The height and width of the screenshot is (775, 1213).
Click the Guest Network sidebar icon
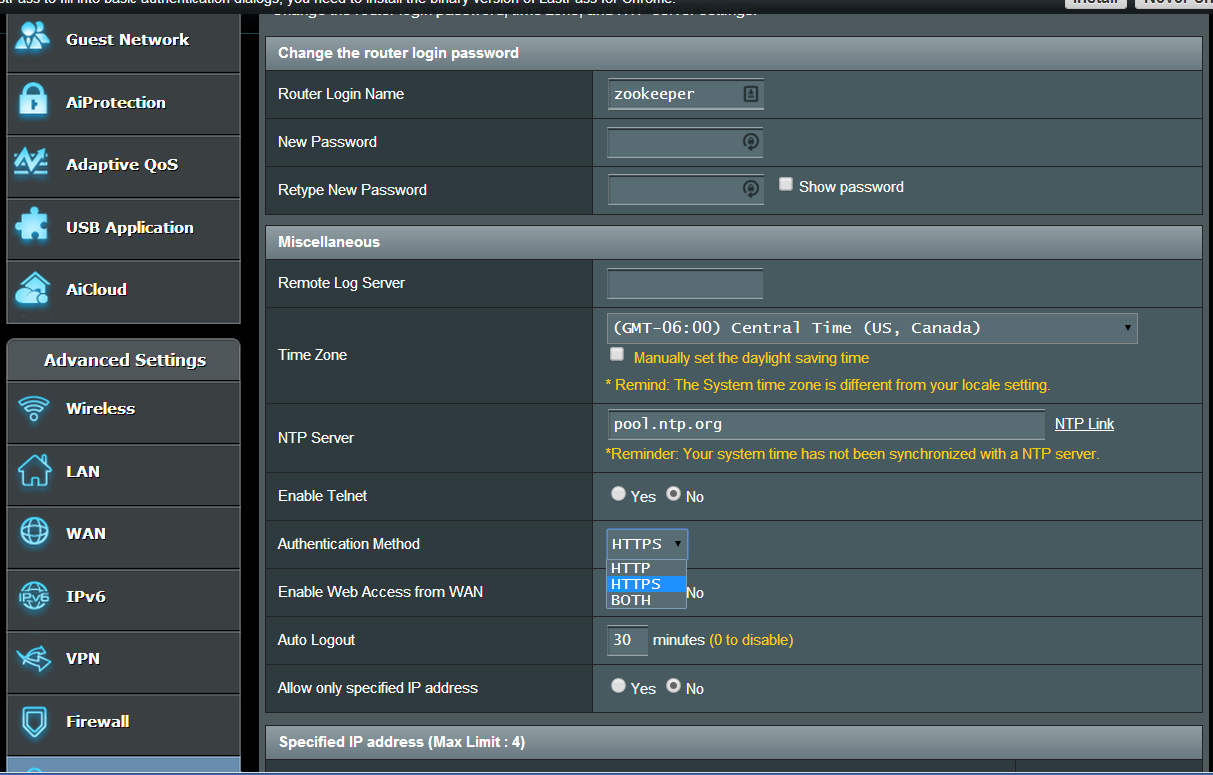pos(33,39)
